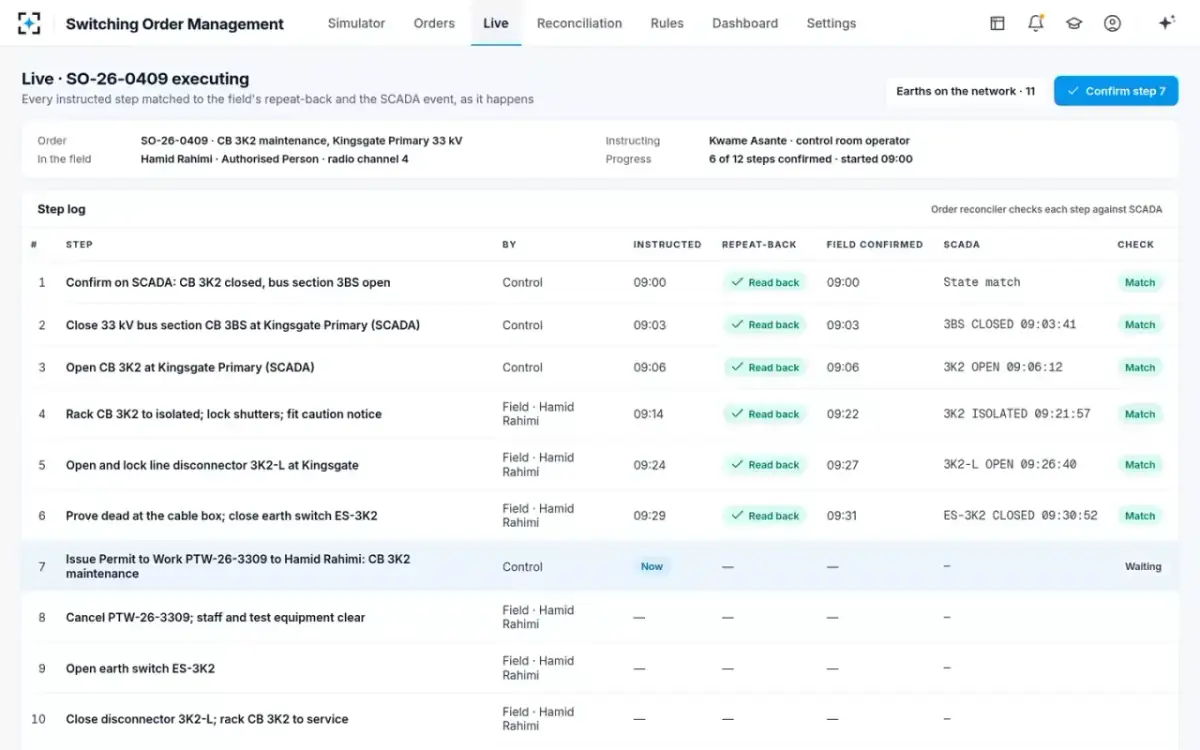This screenshot has width=1200, height=750.
Task: Click the Read back badge for Prove dead step
Action: point(765,516)
